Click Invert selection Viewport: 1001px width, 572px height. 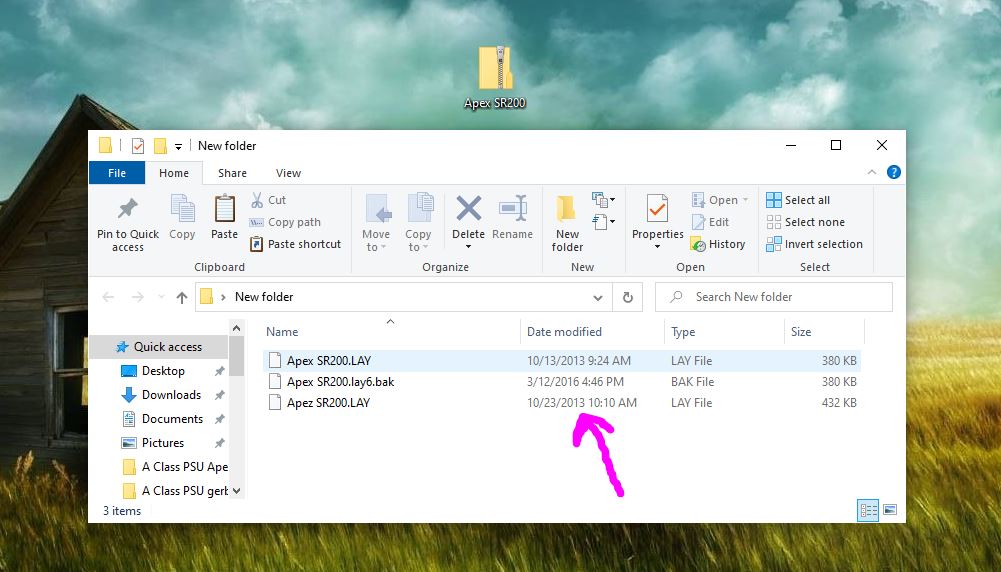click(x=815, y=244)
